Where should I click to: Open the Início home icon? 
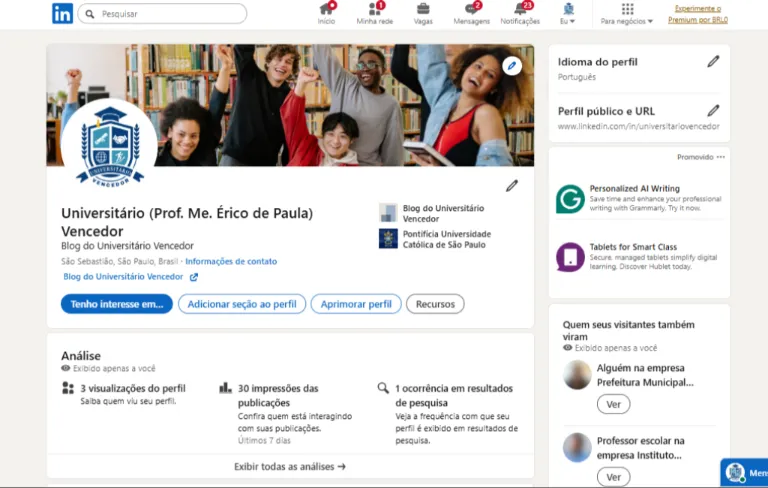click(x=326, y=8)
